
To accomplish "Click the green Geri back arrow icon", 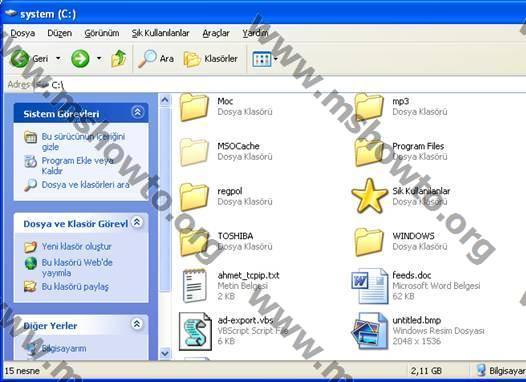I will tap(19, 59).
